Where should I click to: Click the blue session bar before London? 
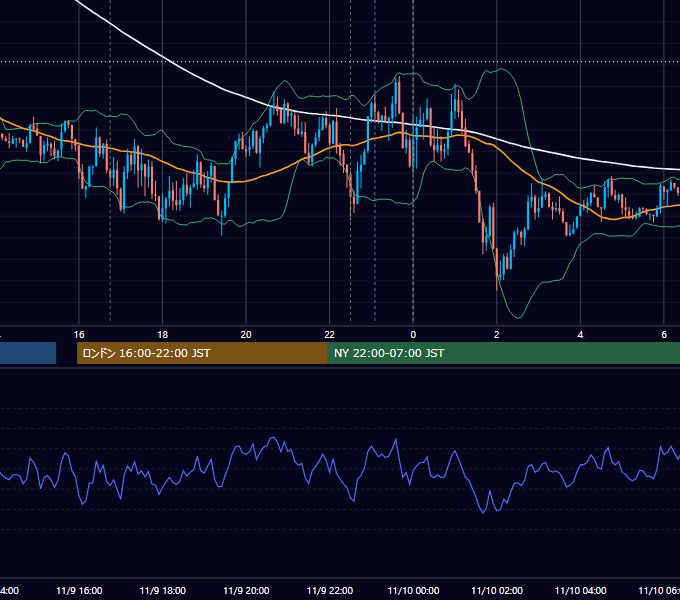(x=28, y=353)
